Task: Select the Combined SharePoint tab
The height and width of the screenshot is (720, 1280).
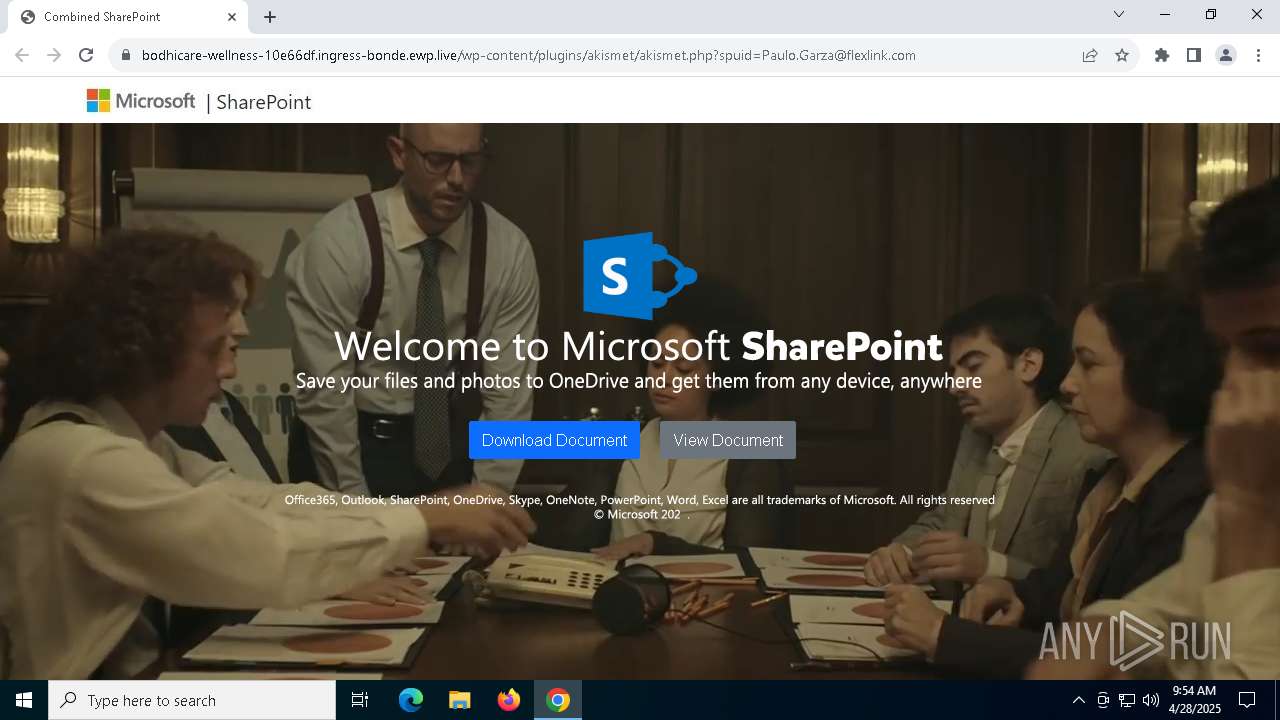Action: [128, 17]
